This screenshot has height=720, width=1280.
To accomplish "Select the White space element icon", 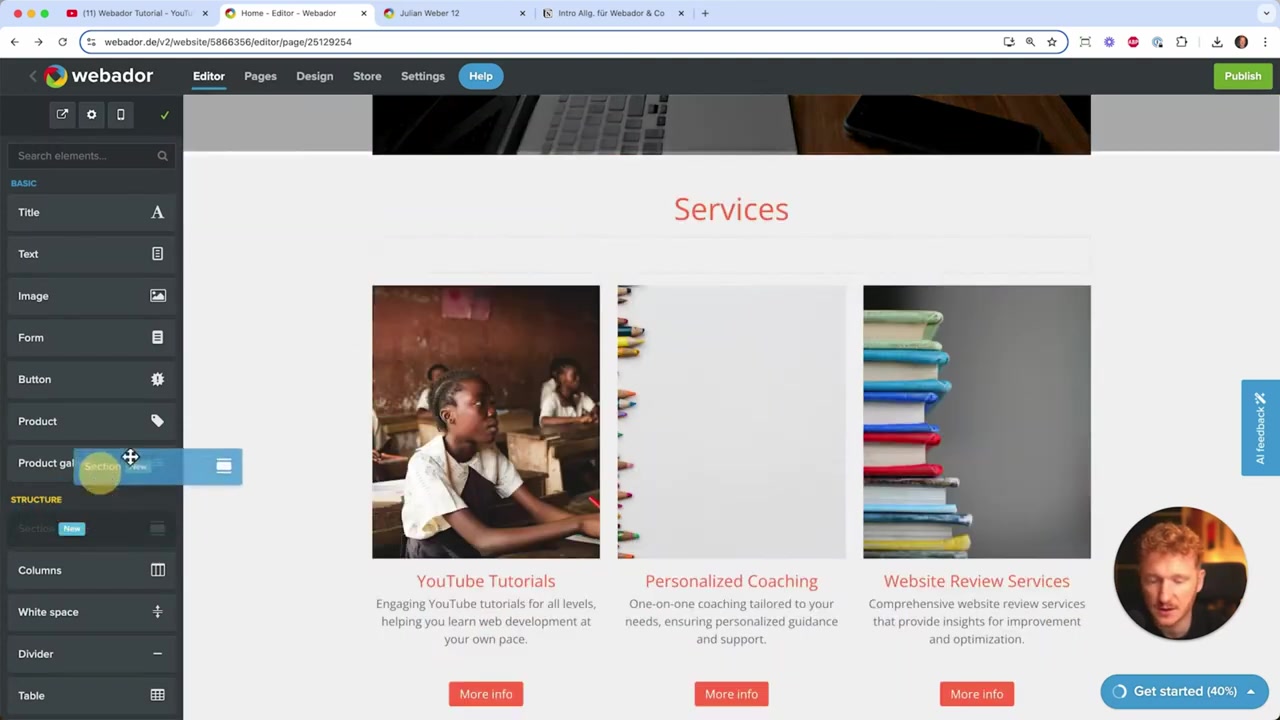I will [157, 612].
